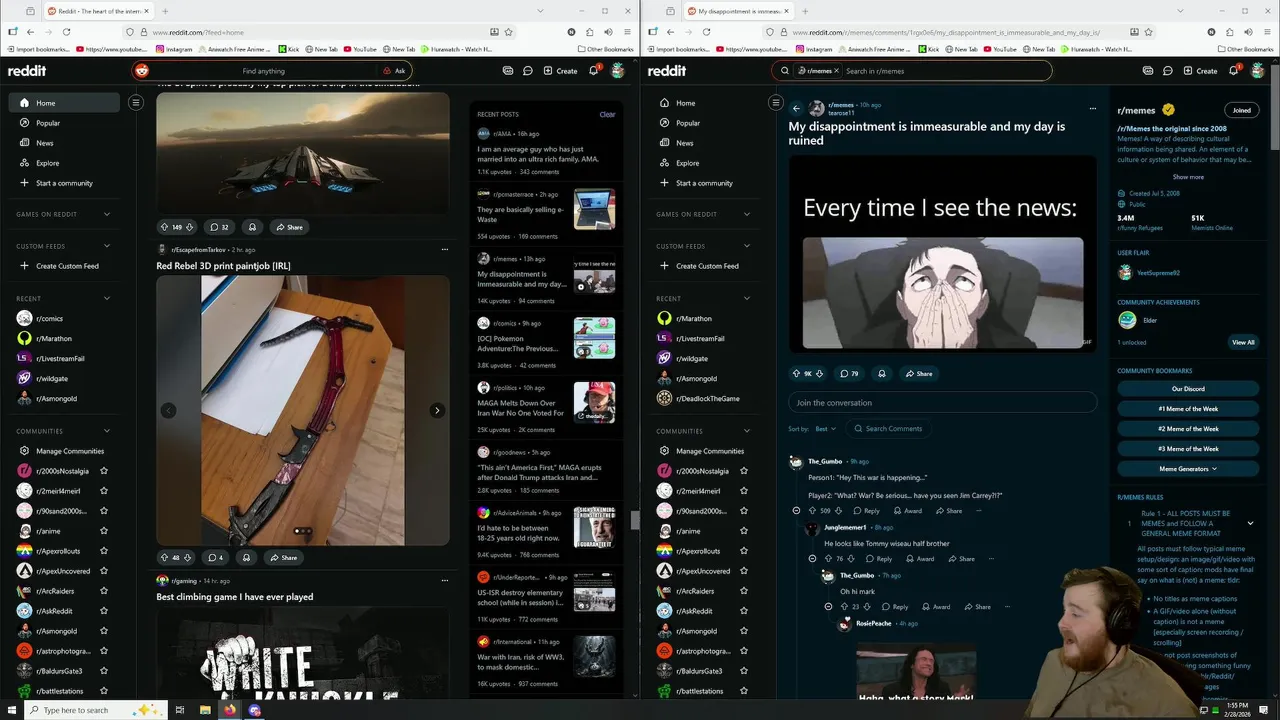Go back using post back arrow
The width and height of the screenshot is (1280, 720).
click(x=796, y=108)
